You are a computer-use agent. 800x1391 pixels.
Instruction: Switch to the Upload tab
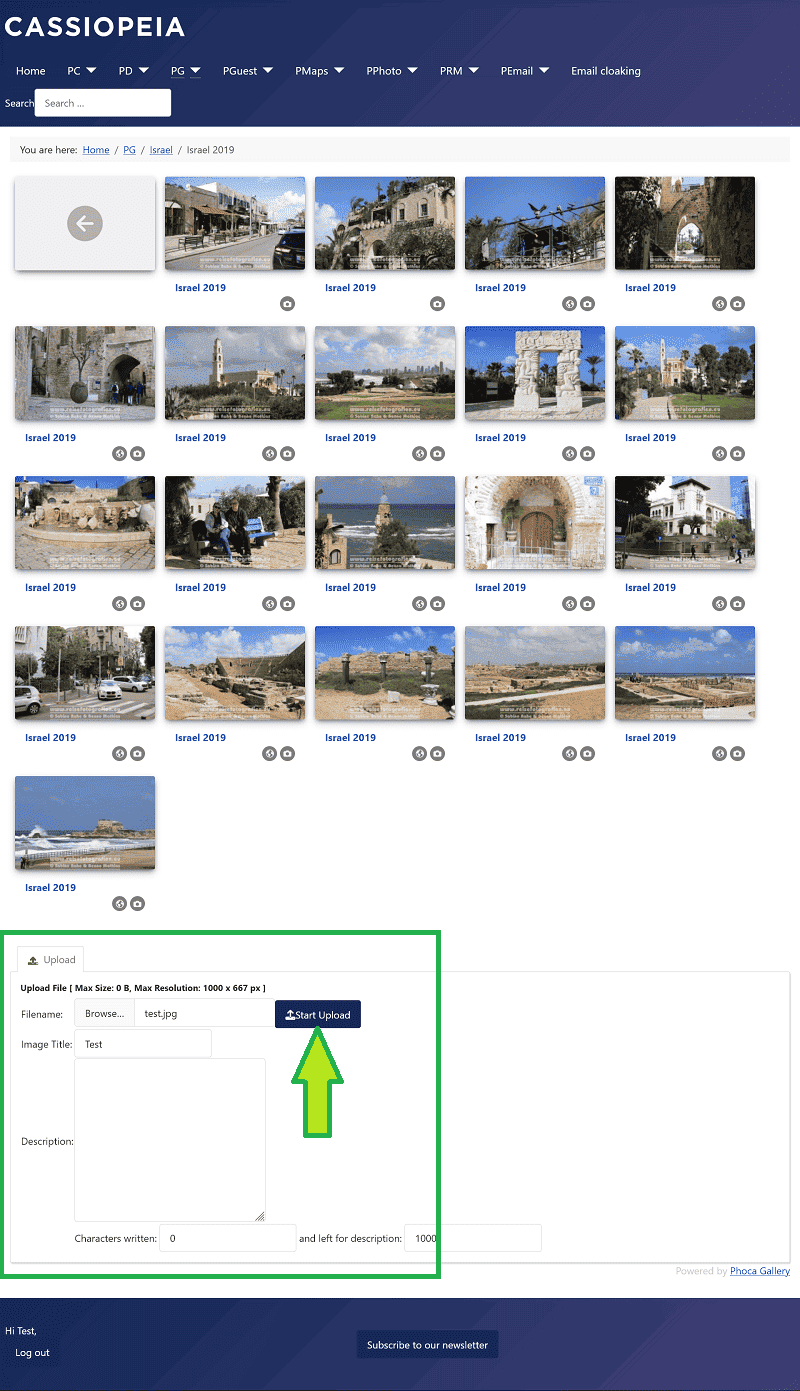click(52, 959)
